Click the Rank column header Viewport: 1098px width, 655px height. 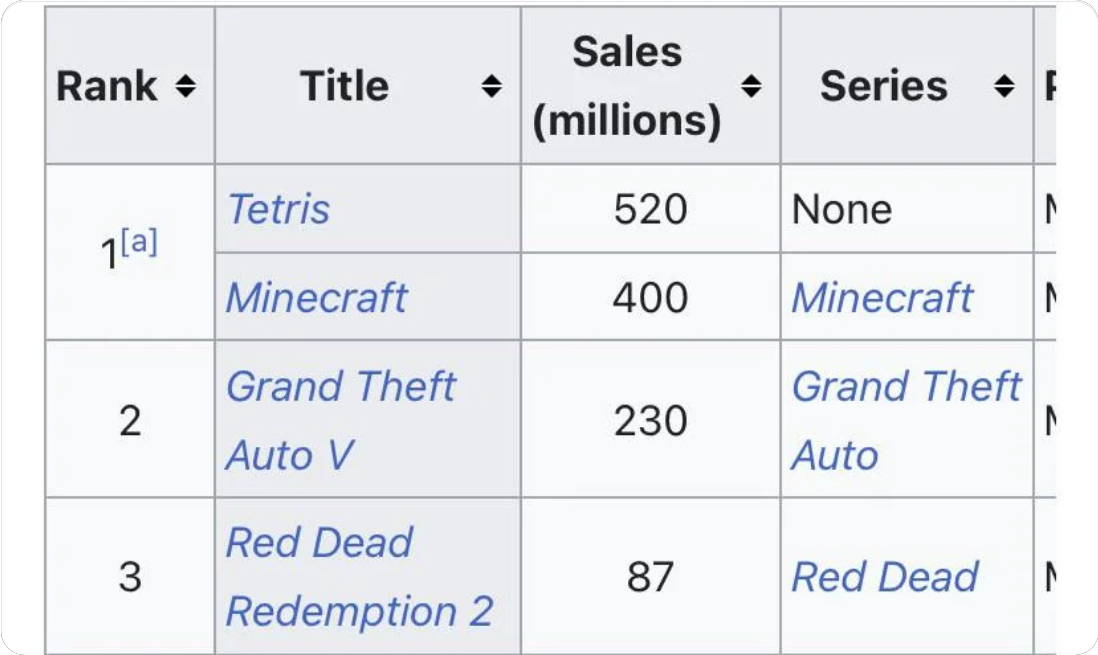coord(106,86)
